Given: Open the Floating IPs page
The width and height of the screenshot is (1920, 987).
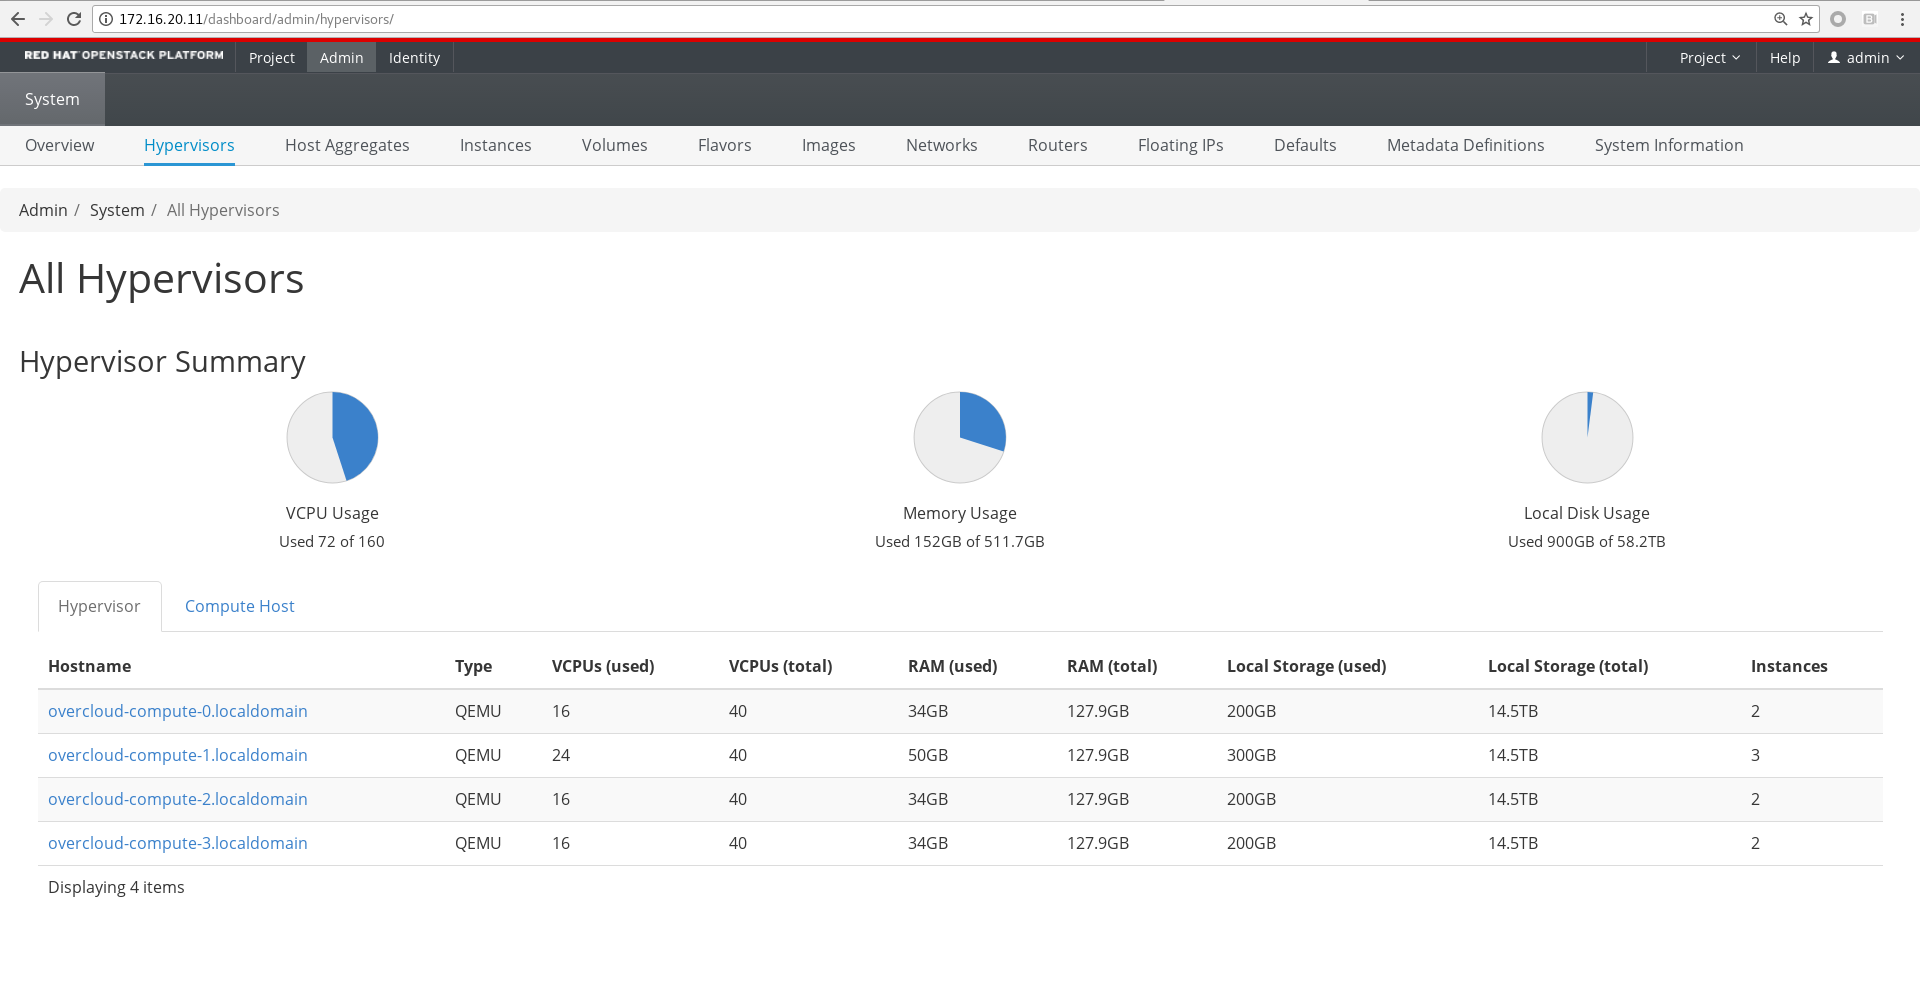Looking at the screenshot, I should click(x=1181, y=145).
